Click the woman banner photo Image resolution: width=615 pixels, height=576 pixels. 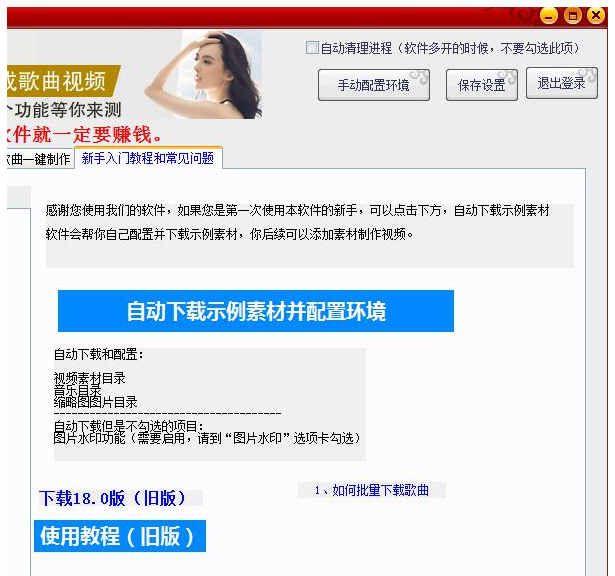pyautogui.click(x=203, y=74)
